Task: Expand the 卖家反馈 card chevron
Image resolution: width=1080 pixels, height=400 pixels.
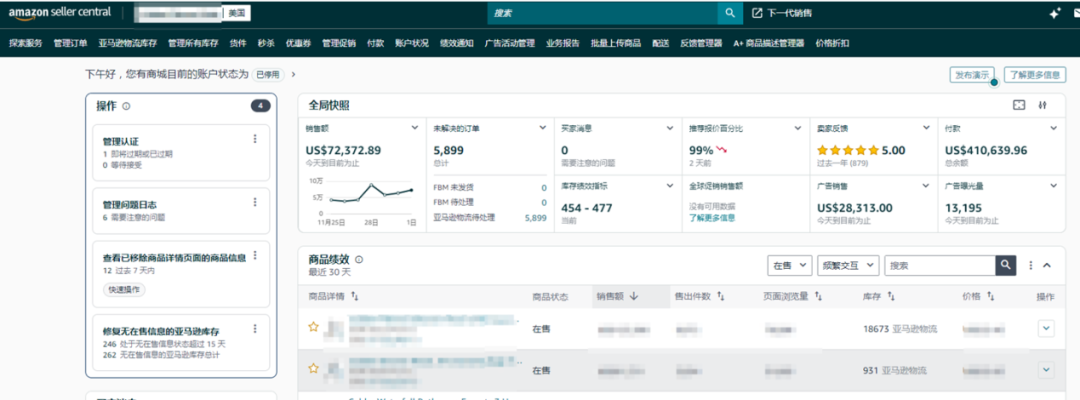Action: 926,128
